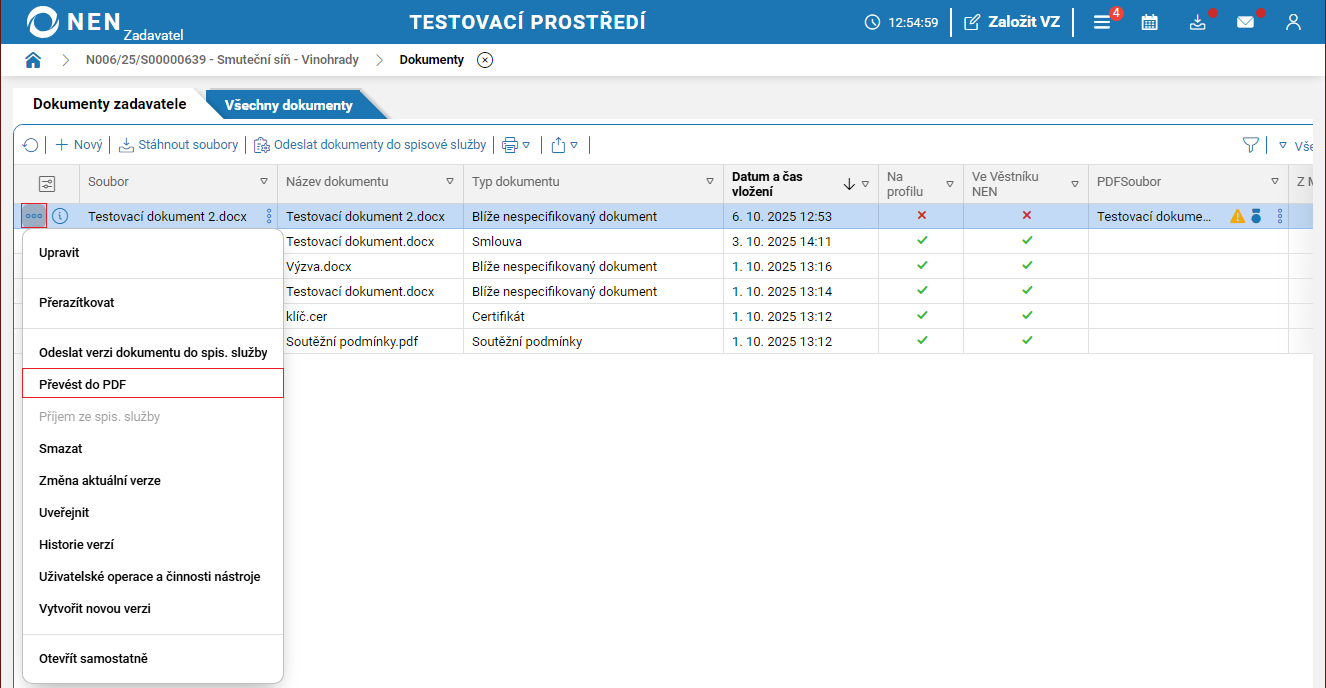The width and height of the screenshot is (1326, 688).
Task: Click the Nový button in toolbar
Action: [x=79, y=145]
